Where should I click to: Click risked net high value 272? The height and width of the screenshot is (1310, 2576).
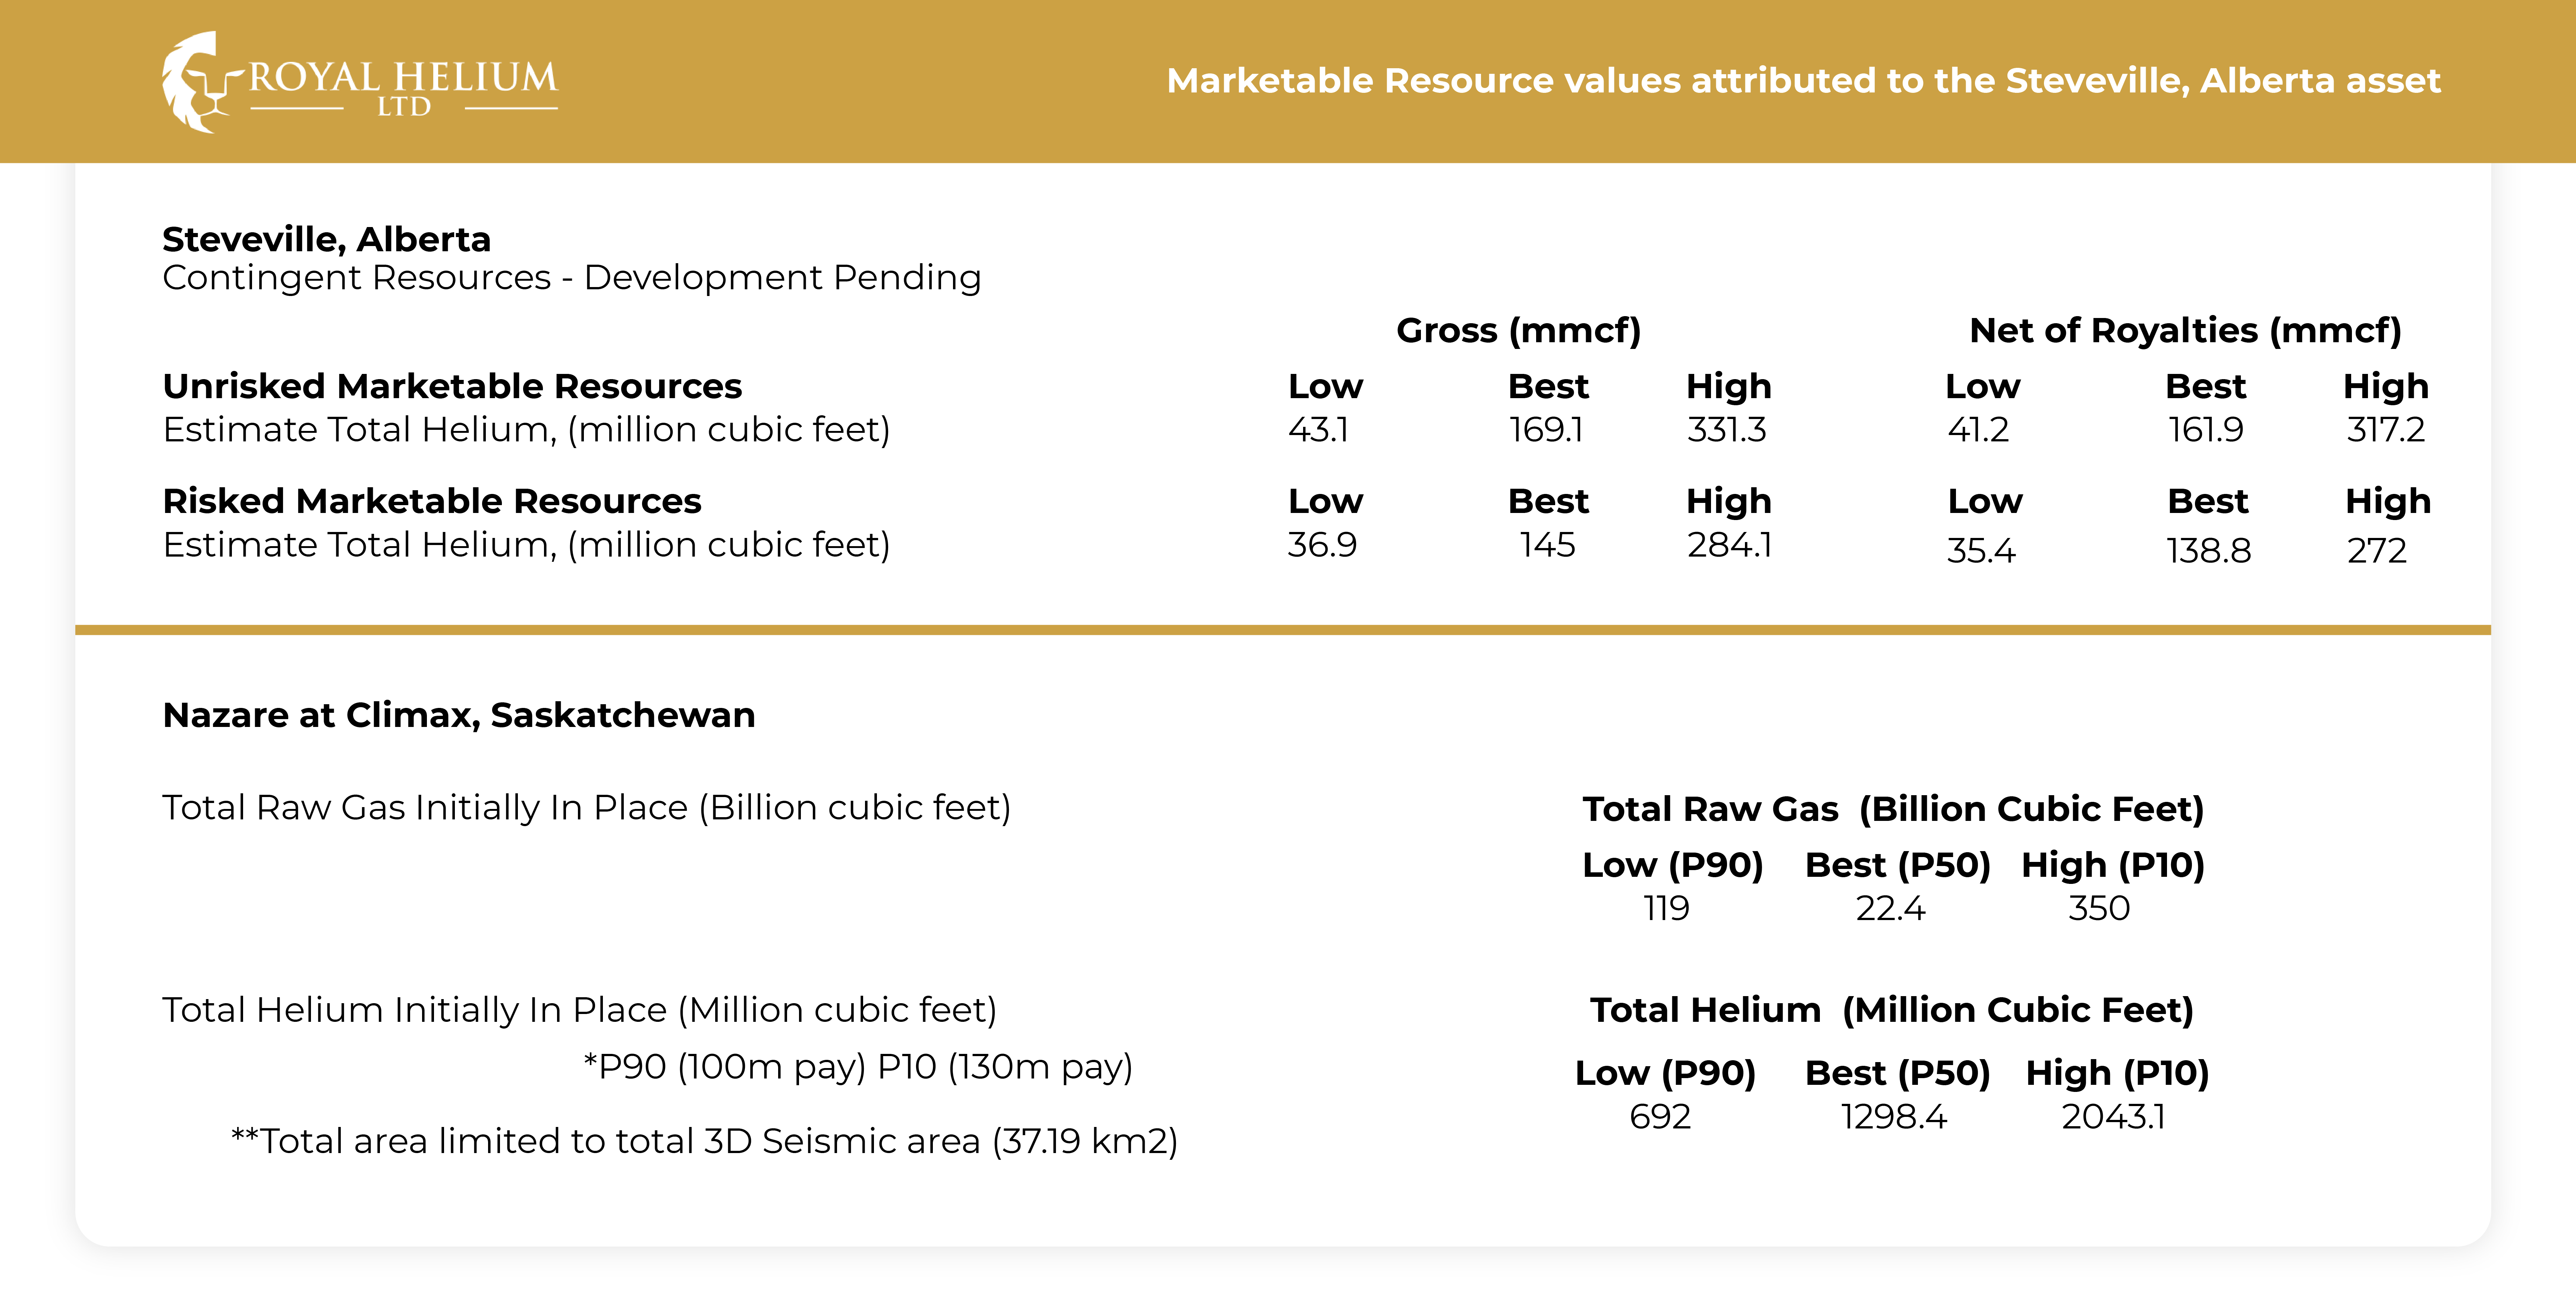pos(2377,551)
